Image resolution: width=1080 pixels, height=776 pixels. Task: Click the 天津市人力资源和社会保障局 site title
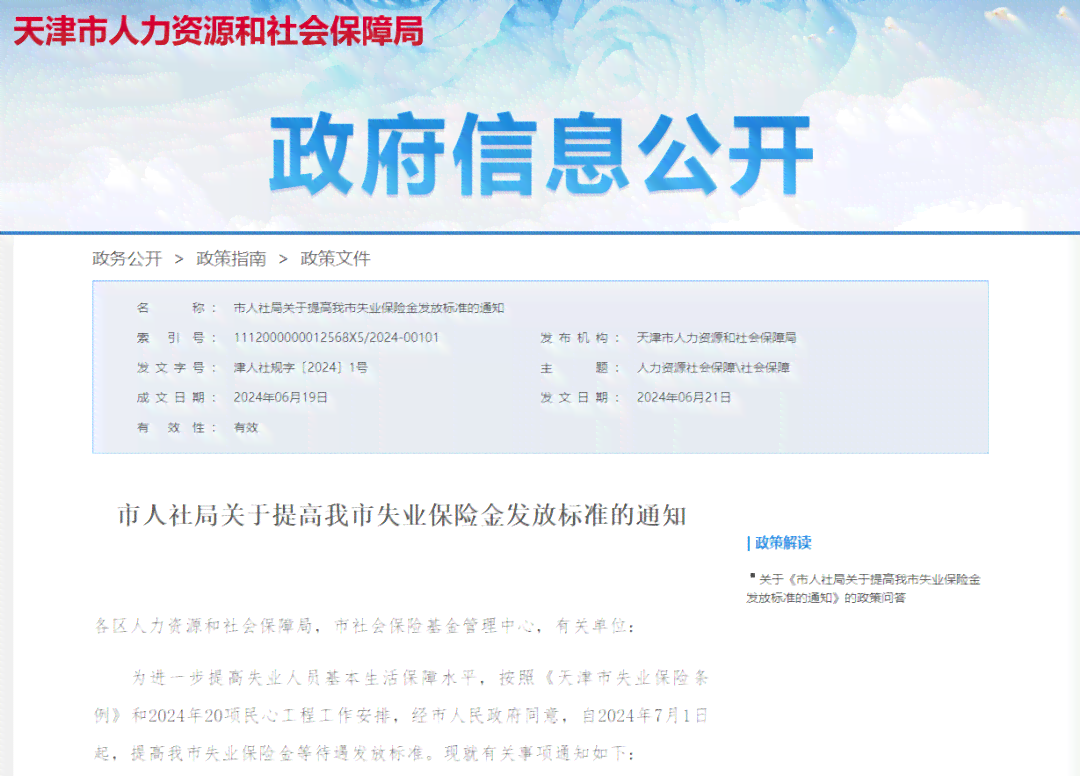coord(218,32)
